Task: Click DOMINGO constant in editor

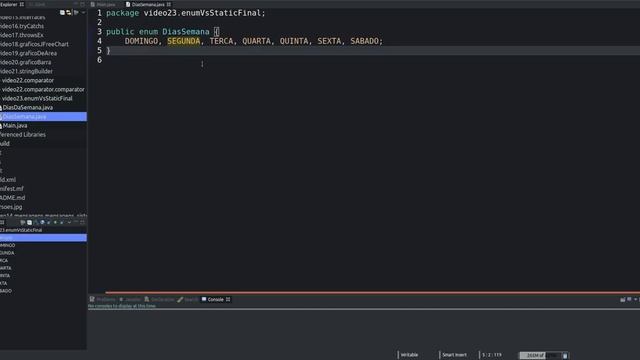Action: coord(141,41)
